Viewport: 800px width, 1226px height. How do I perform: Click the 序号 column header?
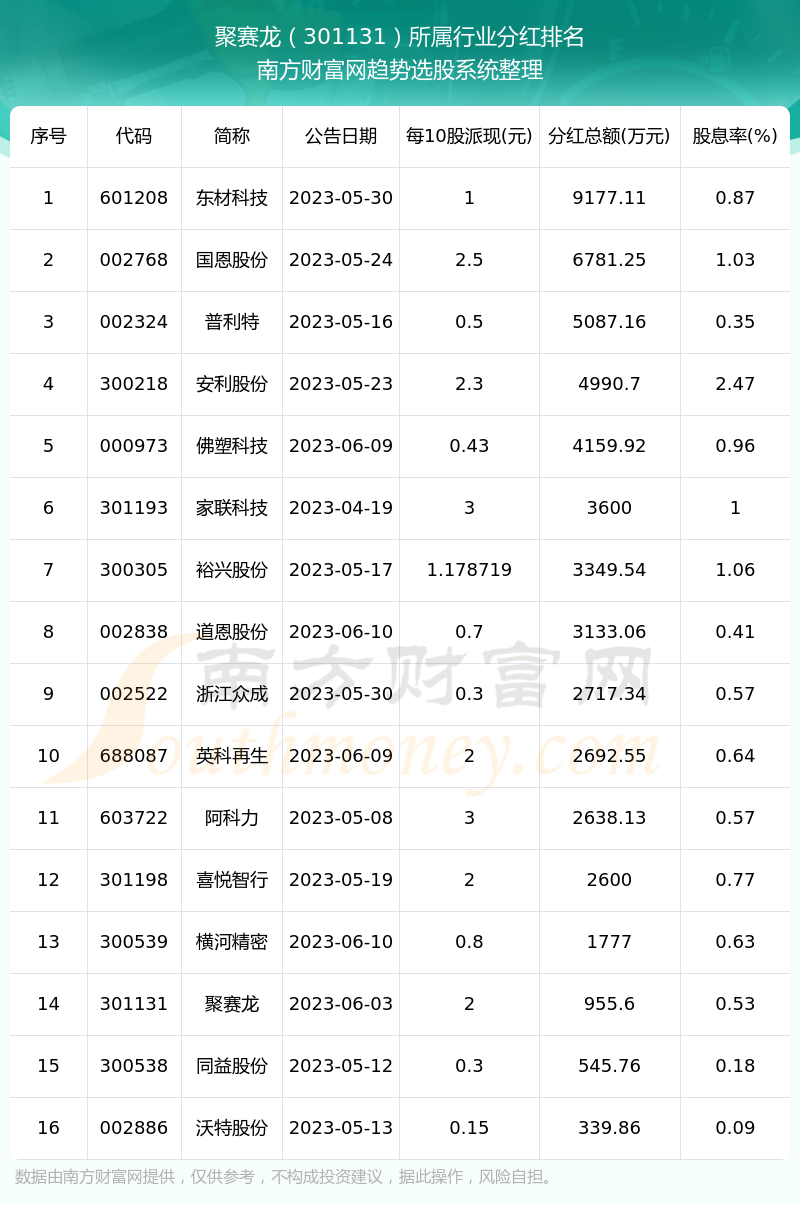click(x=48, y=136)
